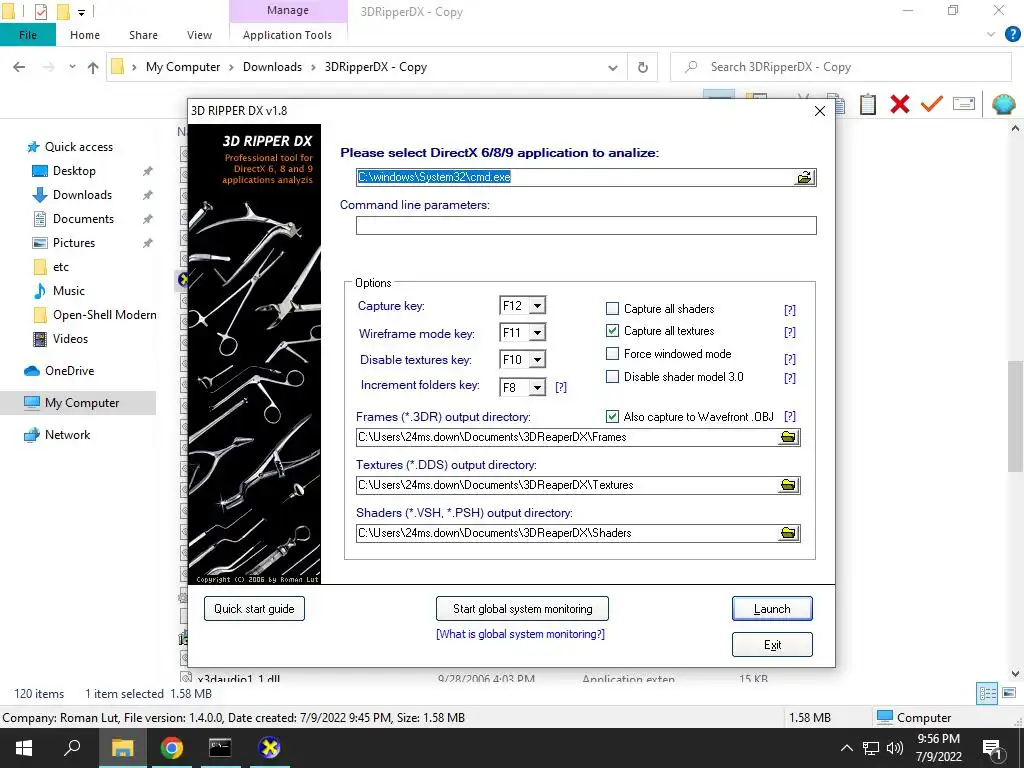Open the Wireframe mode key F11 dropdown

(537, 333)
